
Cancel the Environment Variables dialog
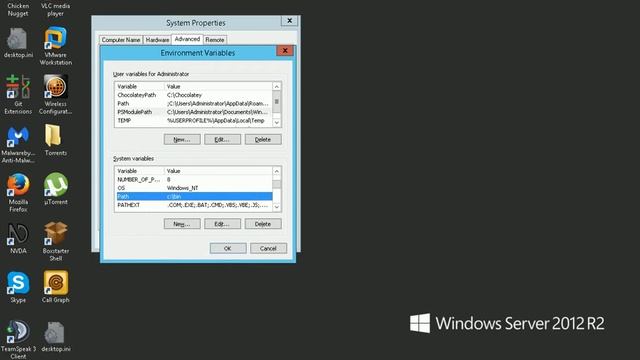pos(268,248)
